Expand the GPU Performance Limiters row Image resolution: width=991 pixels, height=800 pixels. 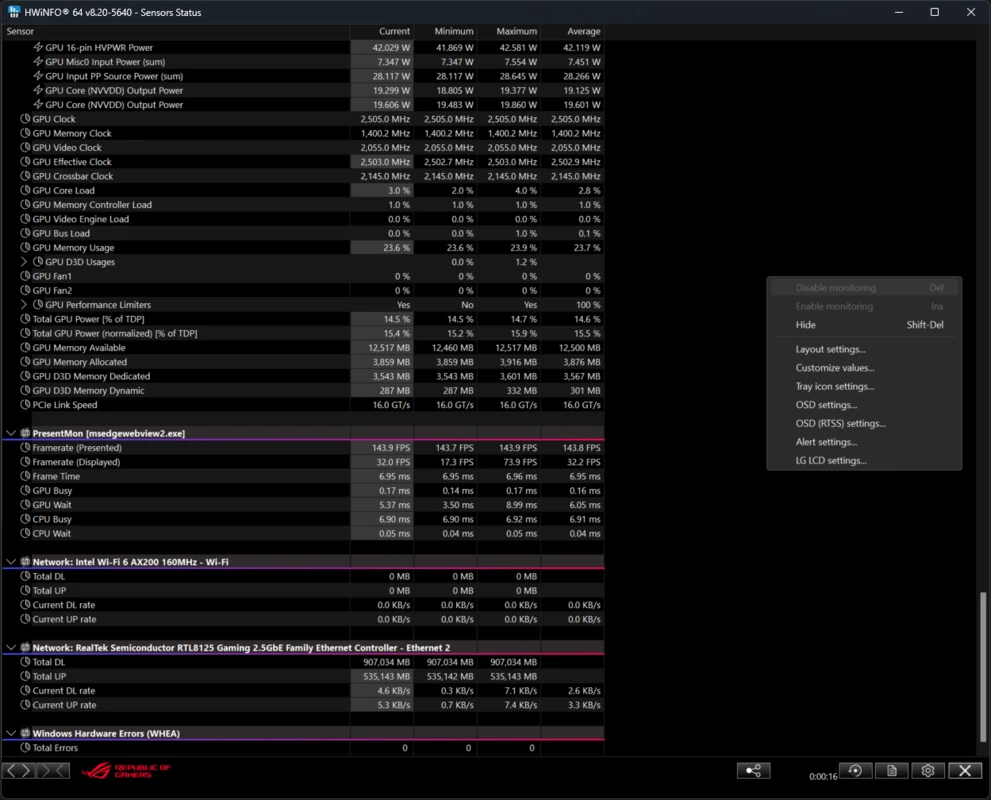coord(24,305)
